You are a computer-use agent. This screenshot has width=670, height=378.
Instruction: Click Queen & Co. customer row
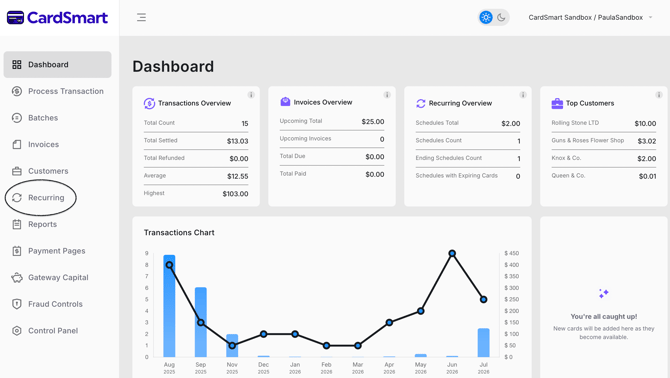click(x=603, y=176)
